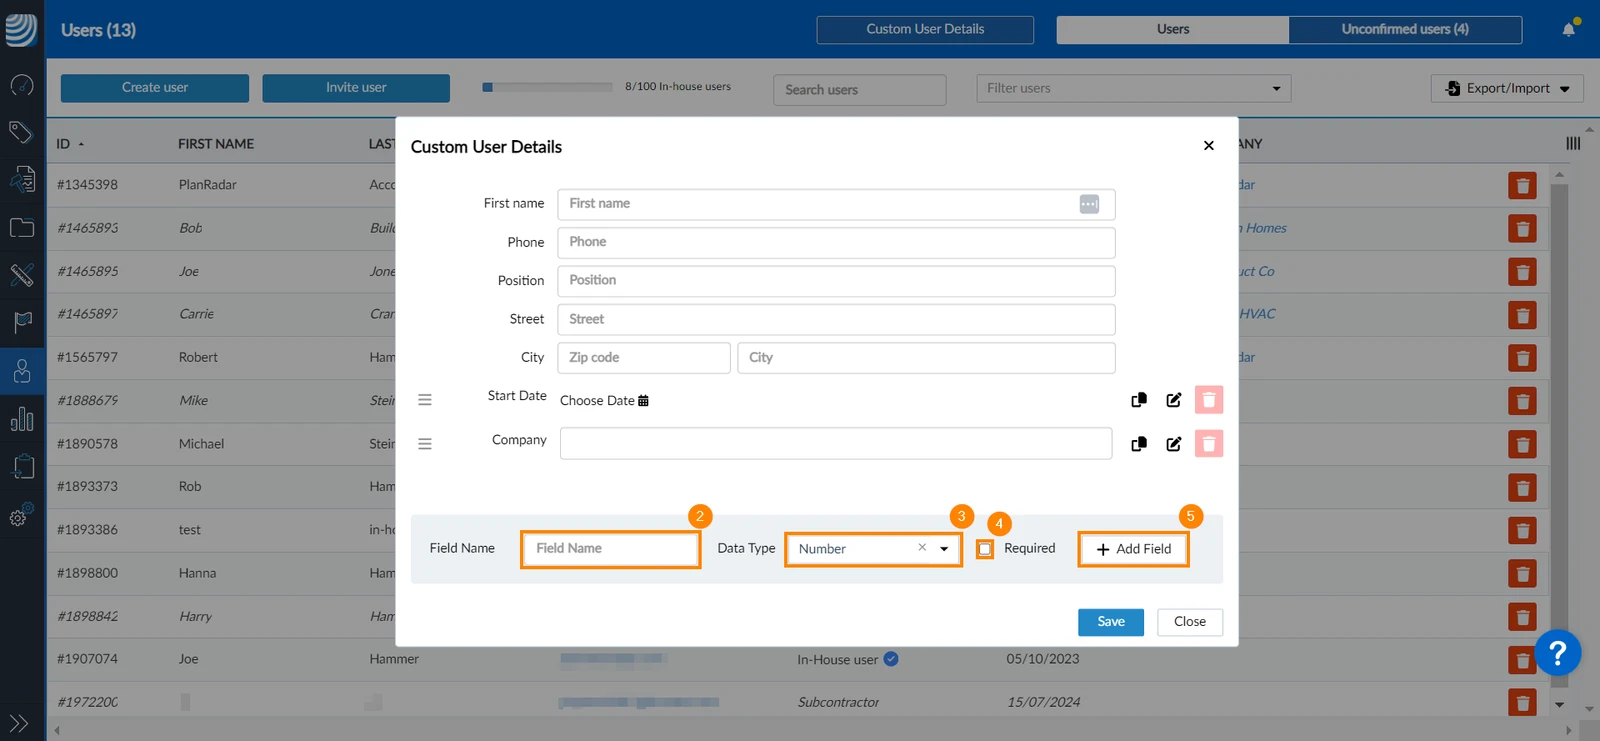Switch to Unconfirmed users (4) tab
The width and height of the screenshot is (1600, 741).
tap(1405, 29)
